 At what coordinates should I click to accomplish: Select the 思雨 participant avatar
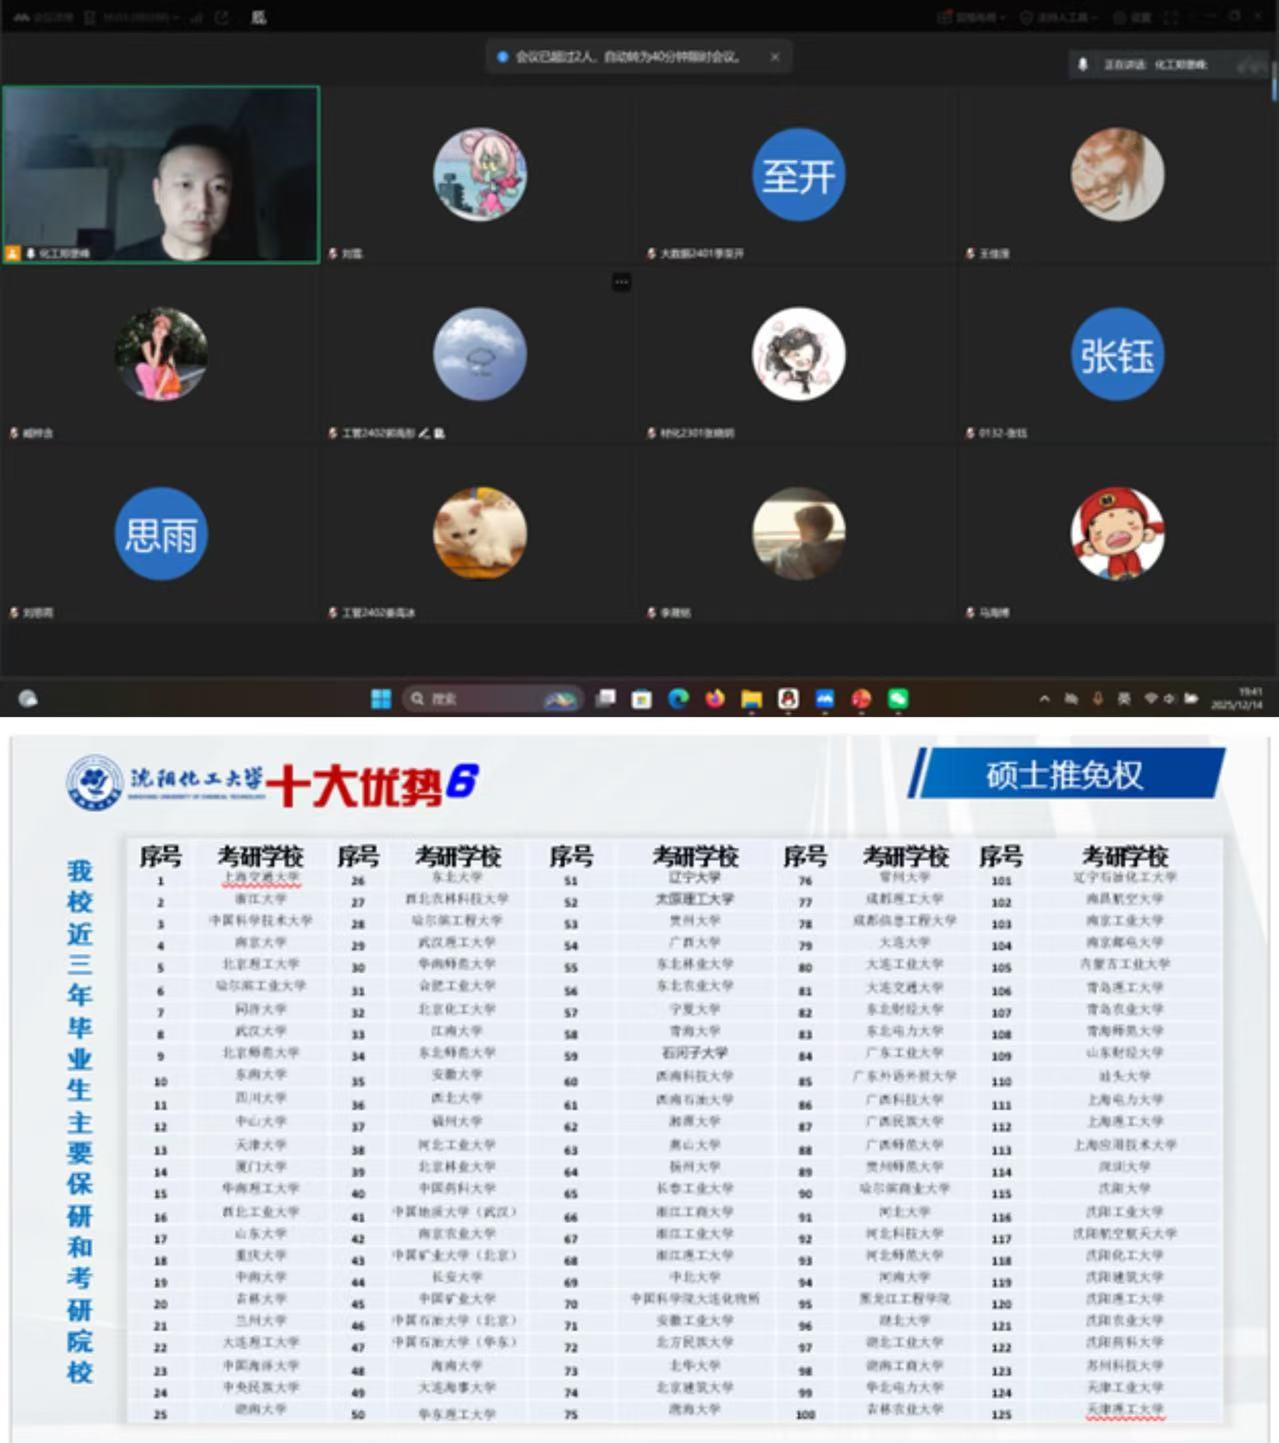pos(160,534)
